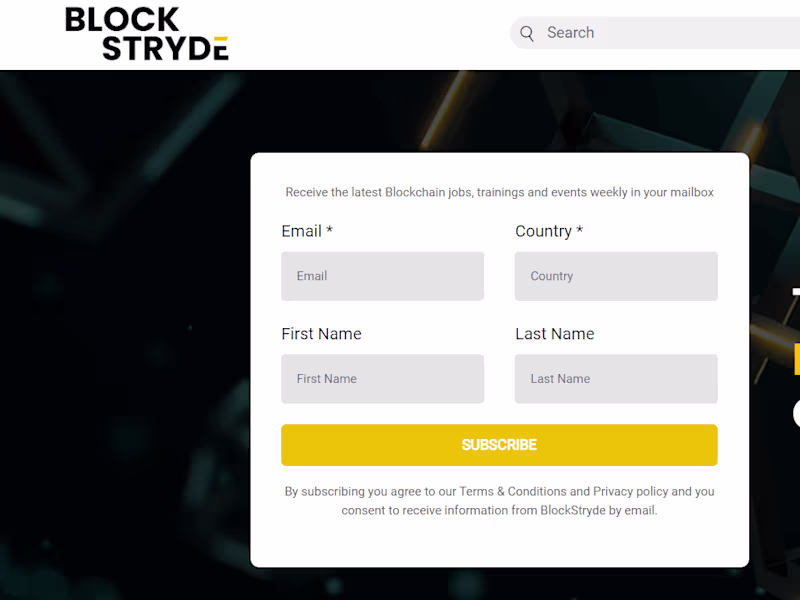Open the Country field
The height and width of the screenshot is (600, 800).
(x=616, y=276)
